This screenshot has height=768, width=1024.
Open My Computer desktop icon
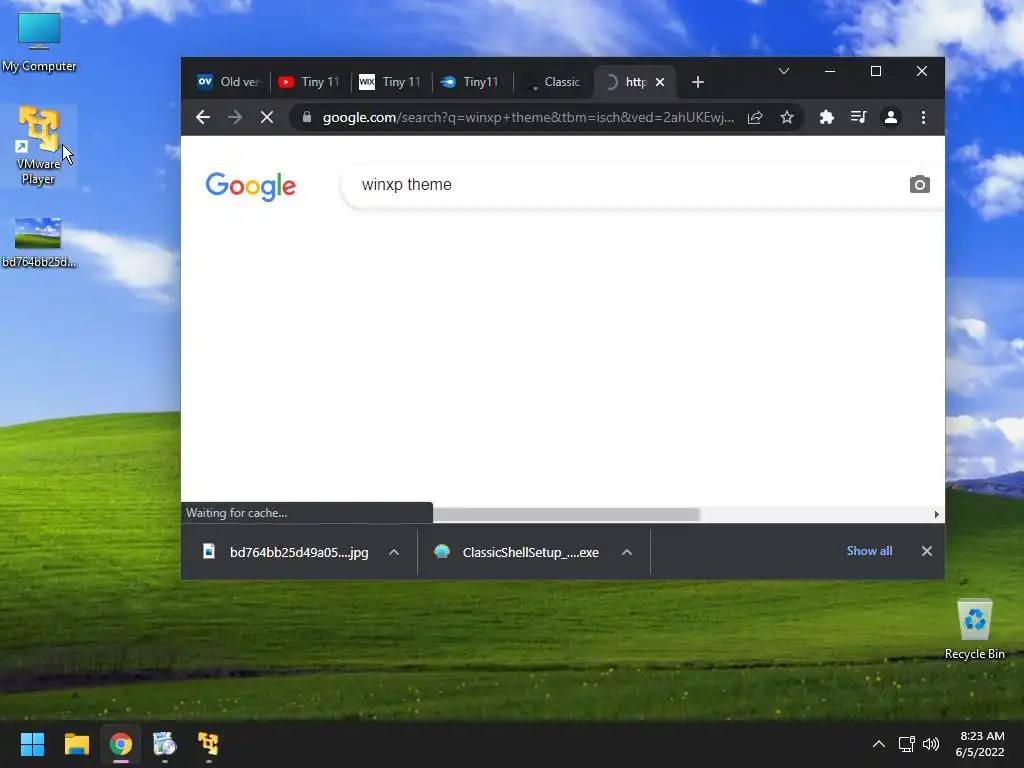point(39,42)
